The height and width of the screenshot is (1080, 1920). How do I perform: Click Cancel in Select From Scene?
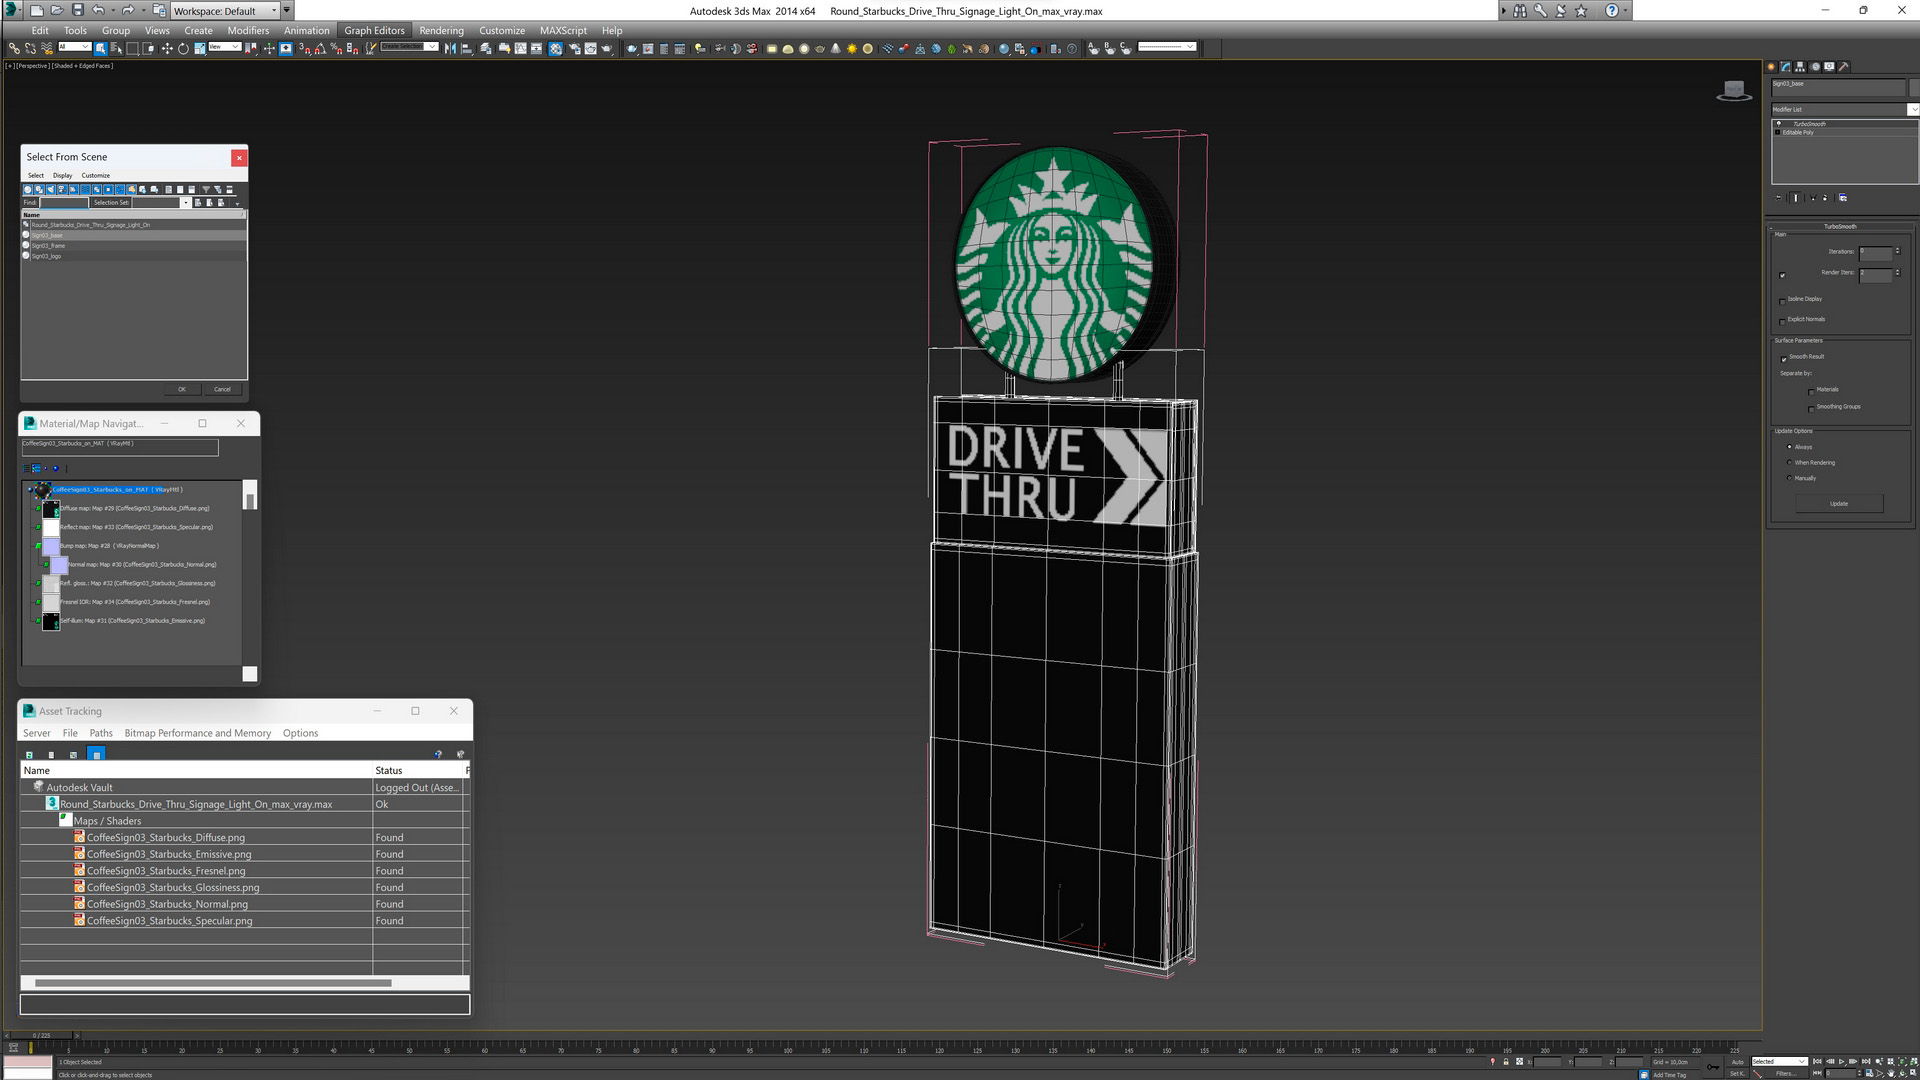point(222,389)
